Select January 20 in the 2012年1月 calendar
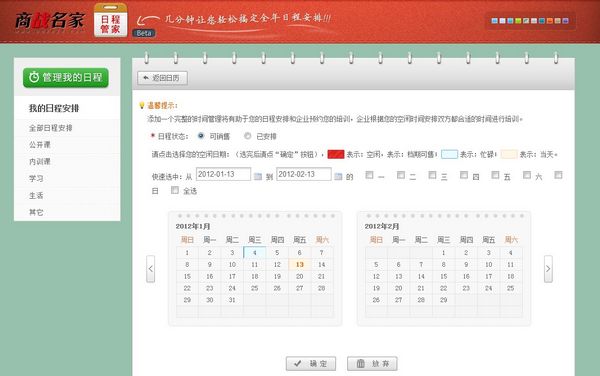This screenshot has height=376, width=600. click(x=300, y=276)
